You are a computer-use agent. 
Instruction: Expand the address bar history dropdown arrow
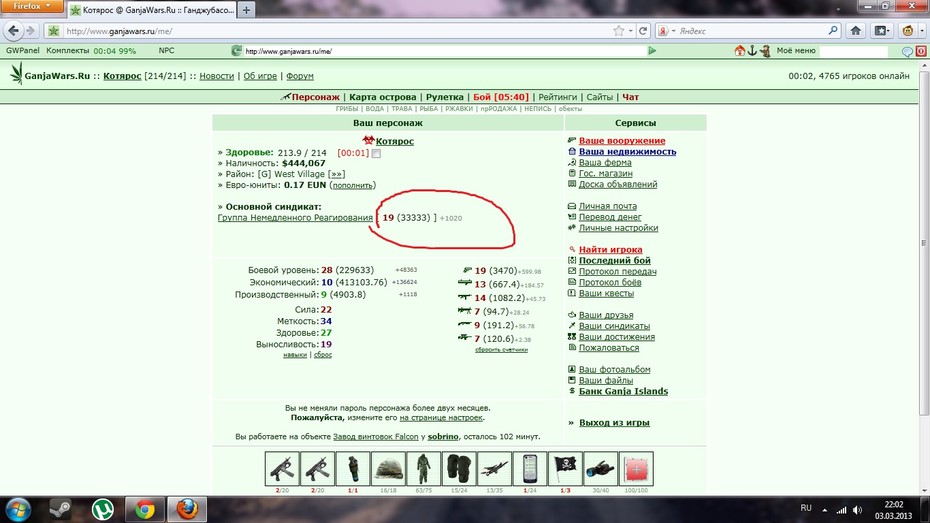tap(630, 31)
